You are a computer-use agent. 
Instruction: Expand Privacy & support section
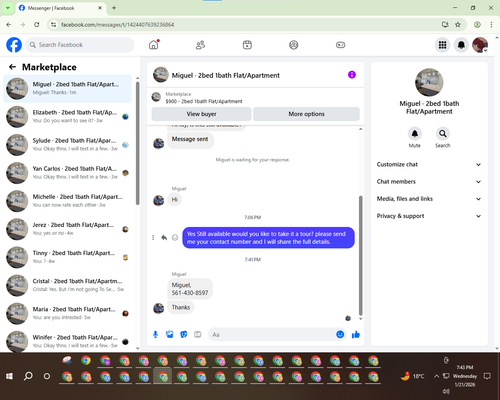(429, 216)
